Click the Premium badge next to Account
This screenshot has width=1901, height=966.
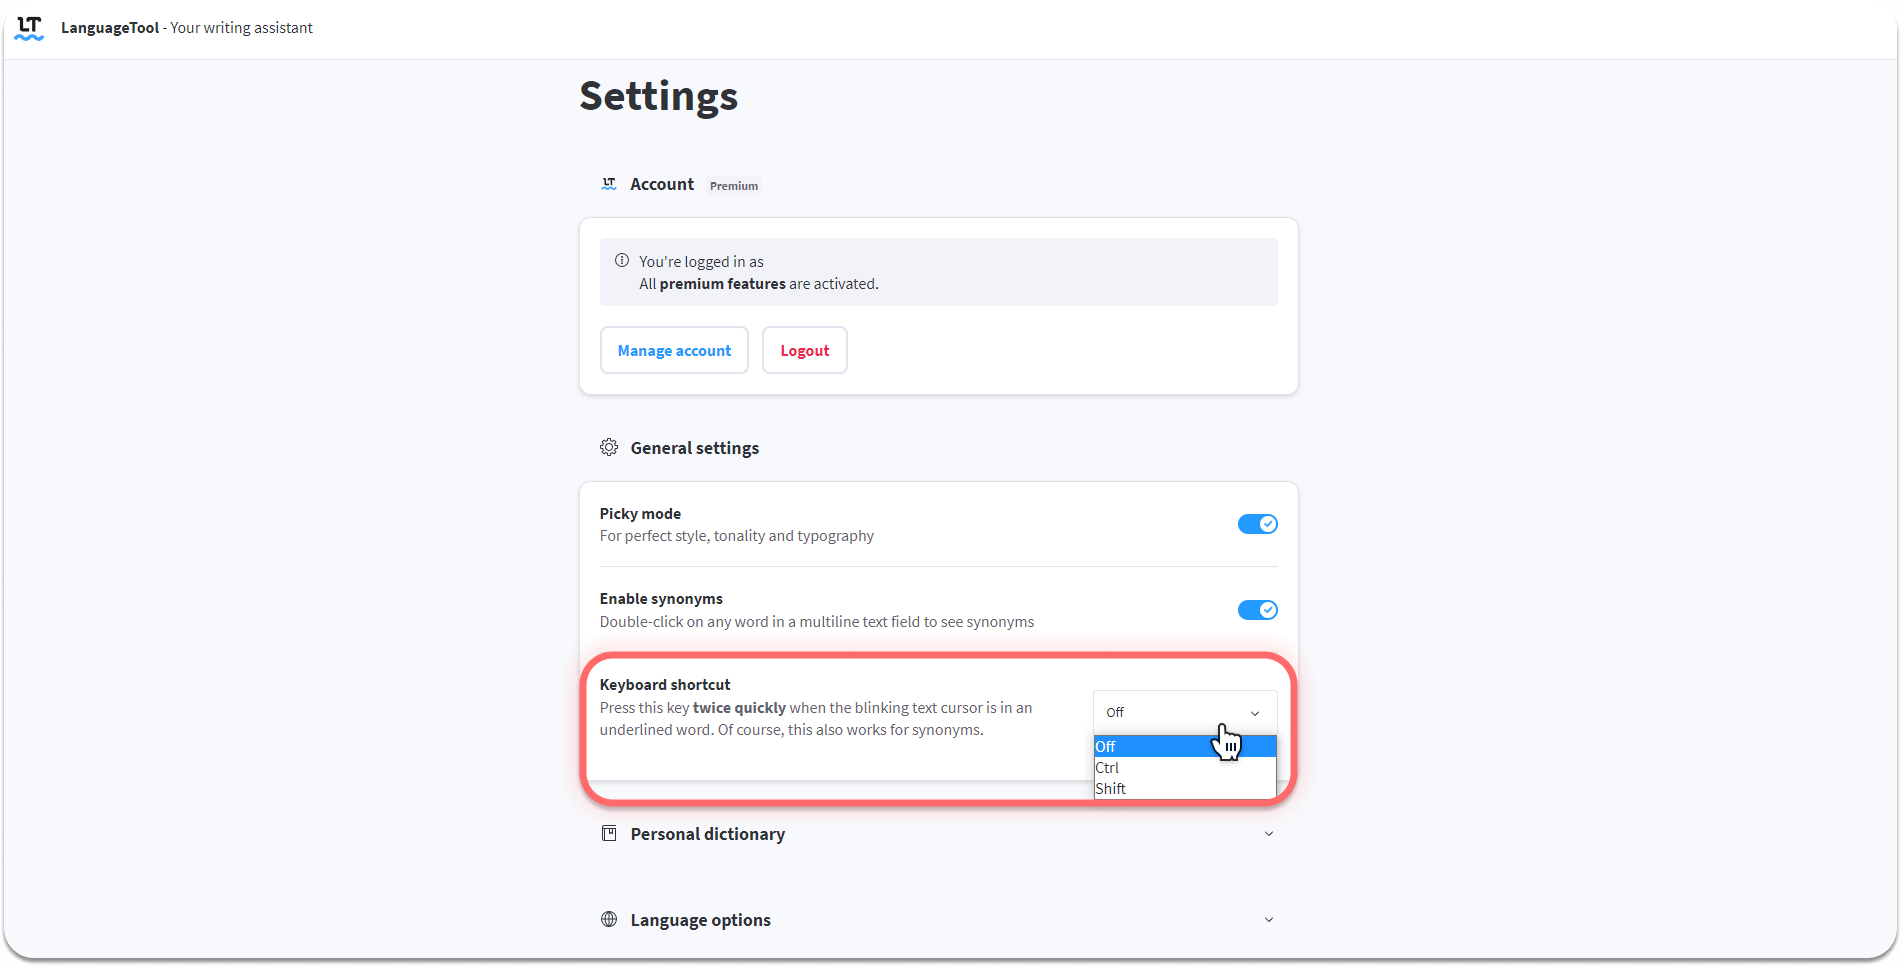734,186
